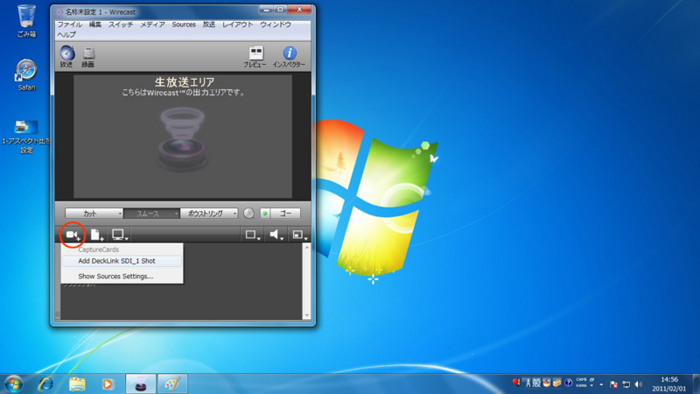Click the broadcast (放送) toolbar icon
700x394 pixels.
(x=67, y=57)
